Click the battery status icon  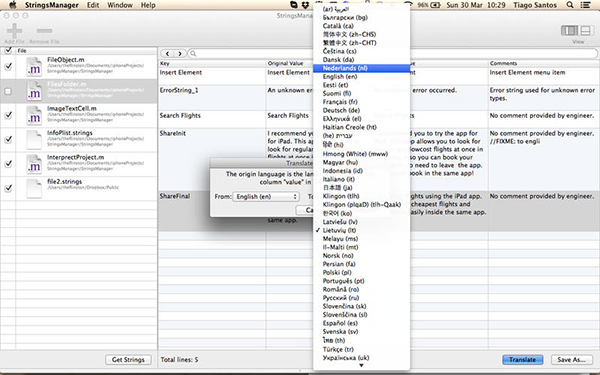pos(435,5)
